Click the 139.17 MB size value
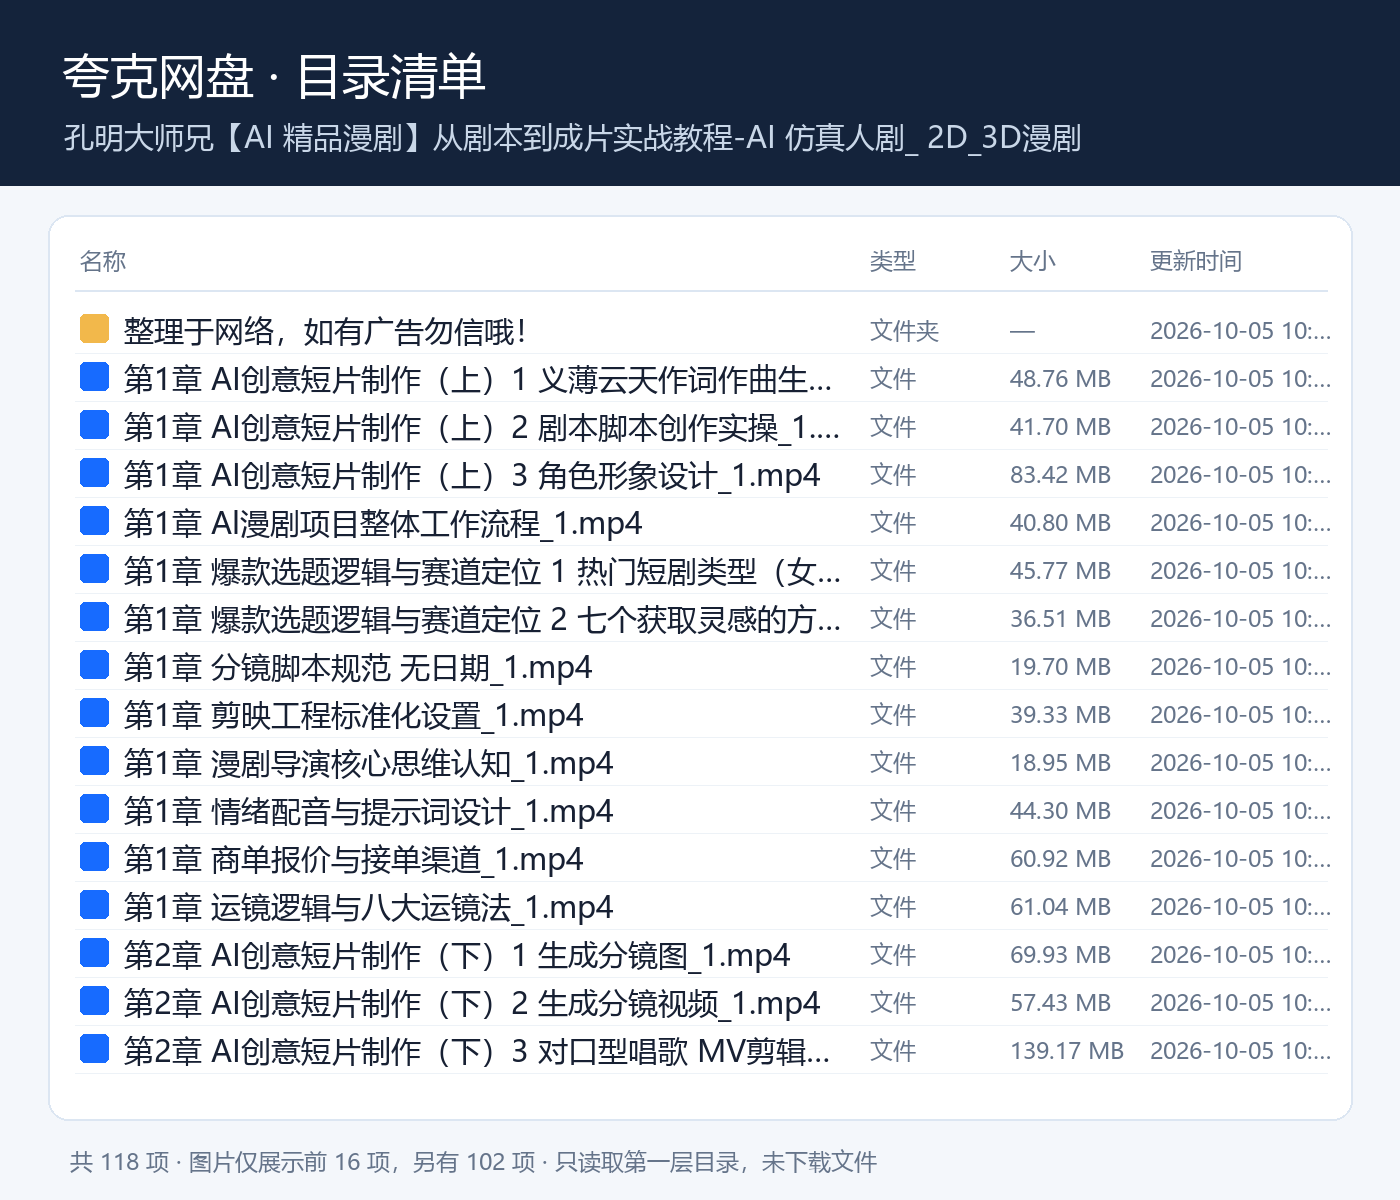The height and width of the screenshot is (1200, 1400). click(x=1067, y=1051)
